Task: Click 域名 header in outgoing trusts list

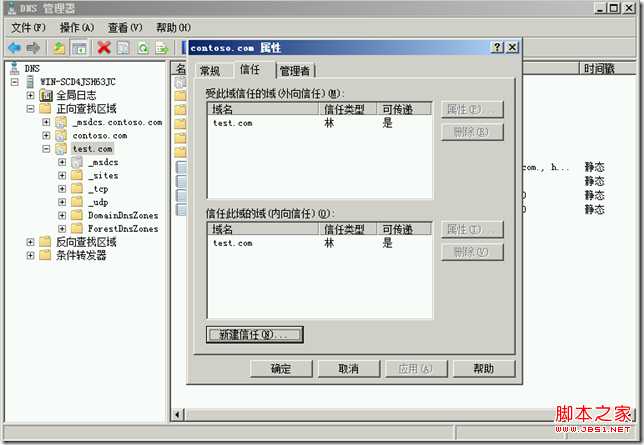Action: click(264, 109)
